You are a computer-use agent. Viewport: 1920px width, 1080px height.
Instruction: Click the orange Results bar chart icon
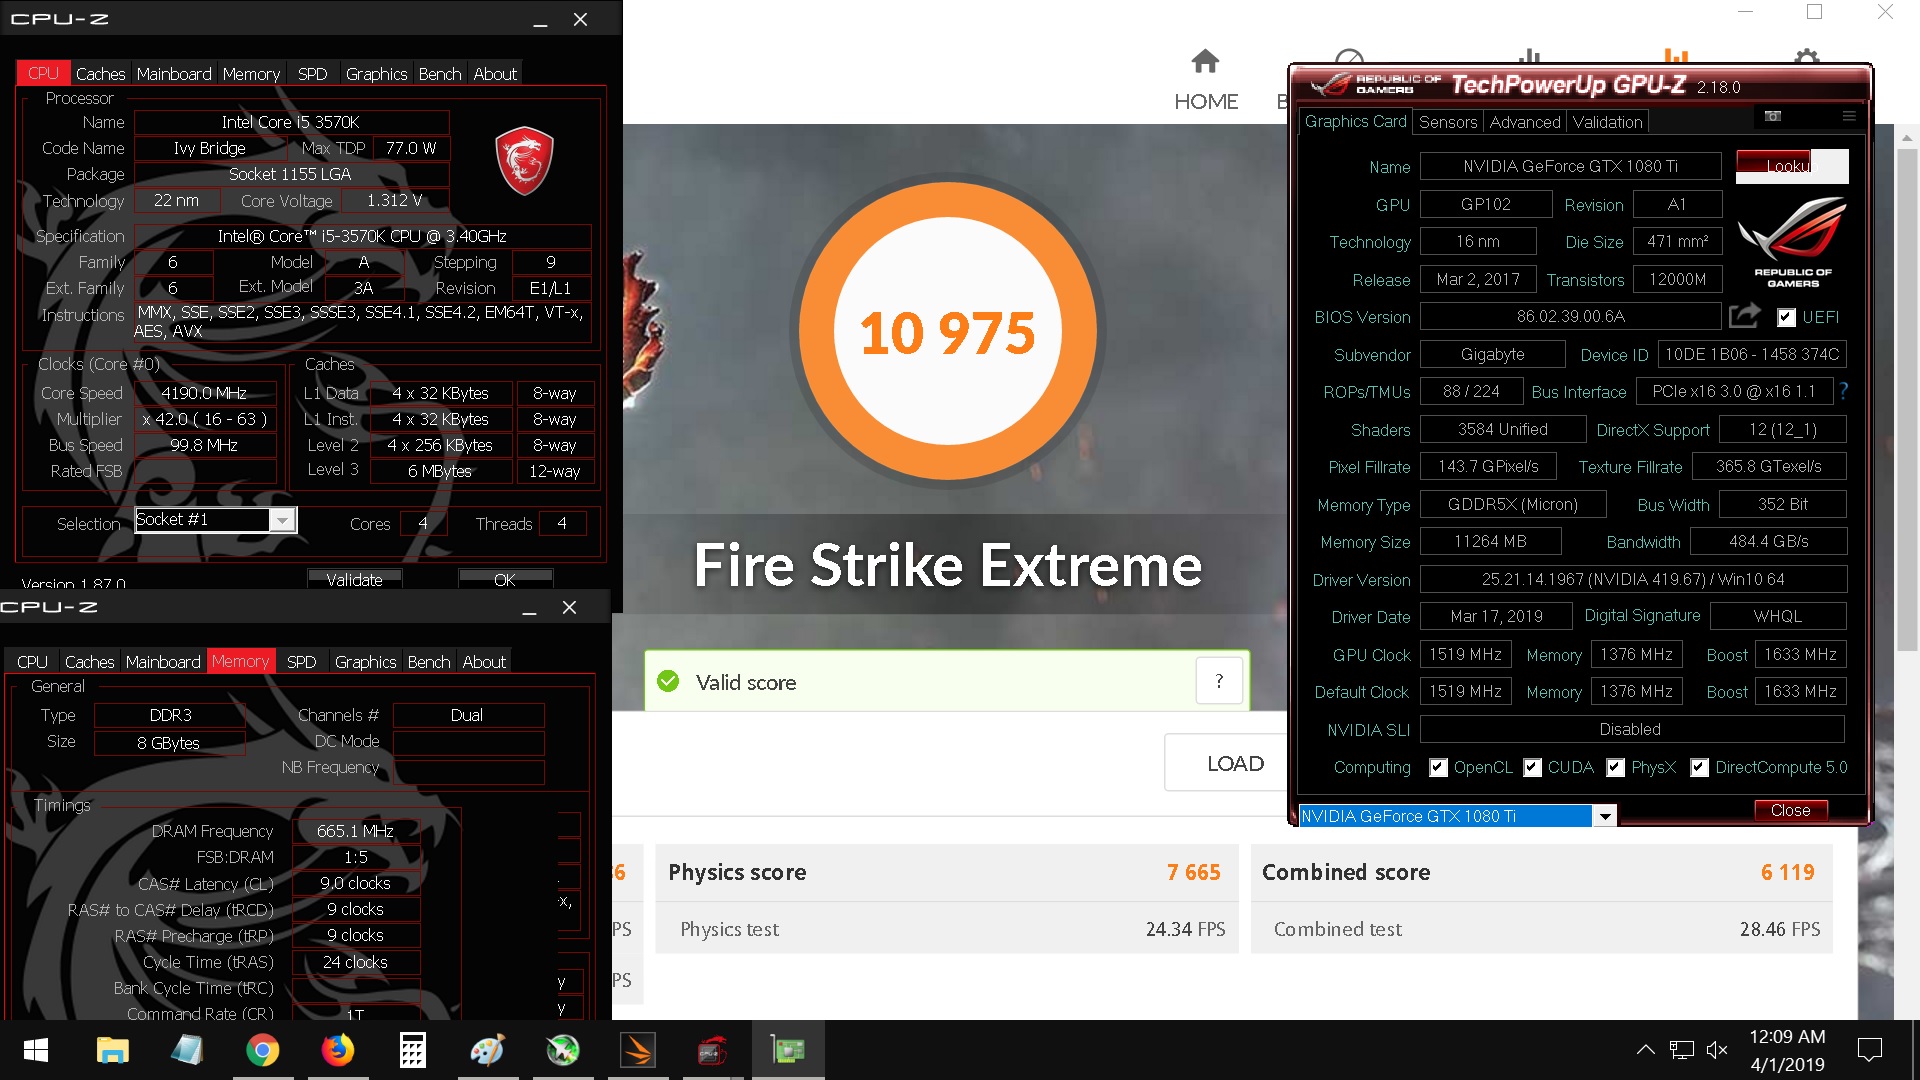1676,56
